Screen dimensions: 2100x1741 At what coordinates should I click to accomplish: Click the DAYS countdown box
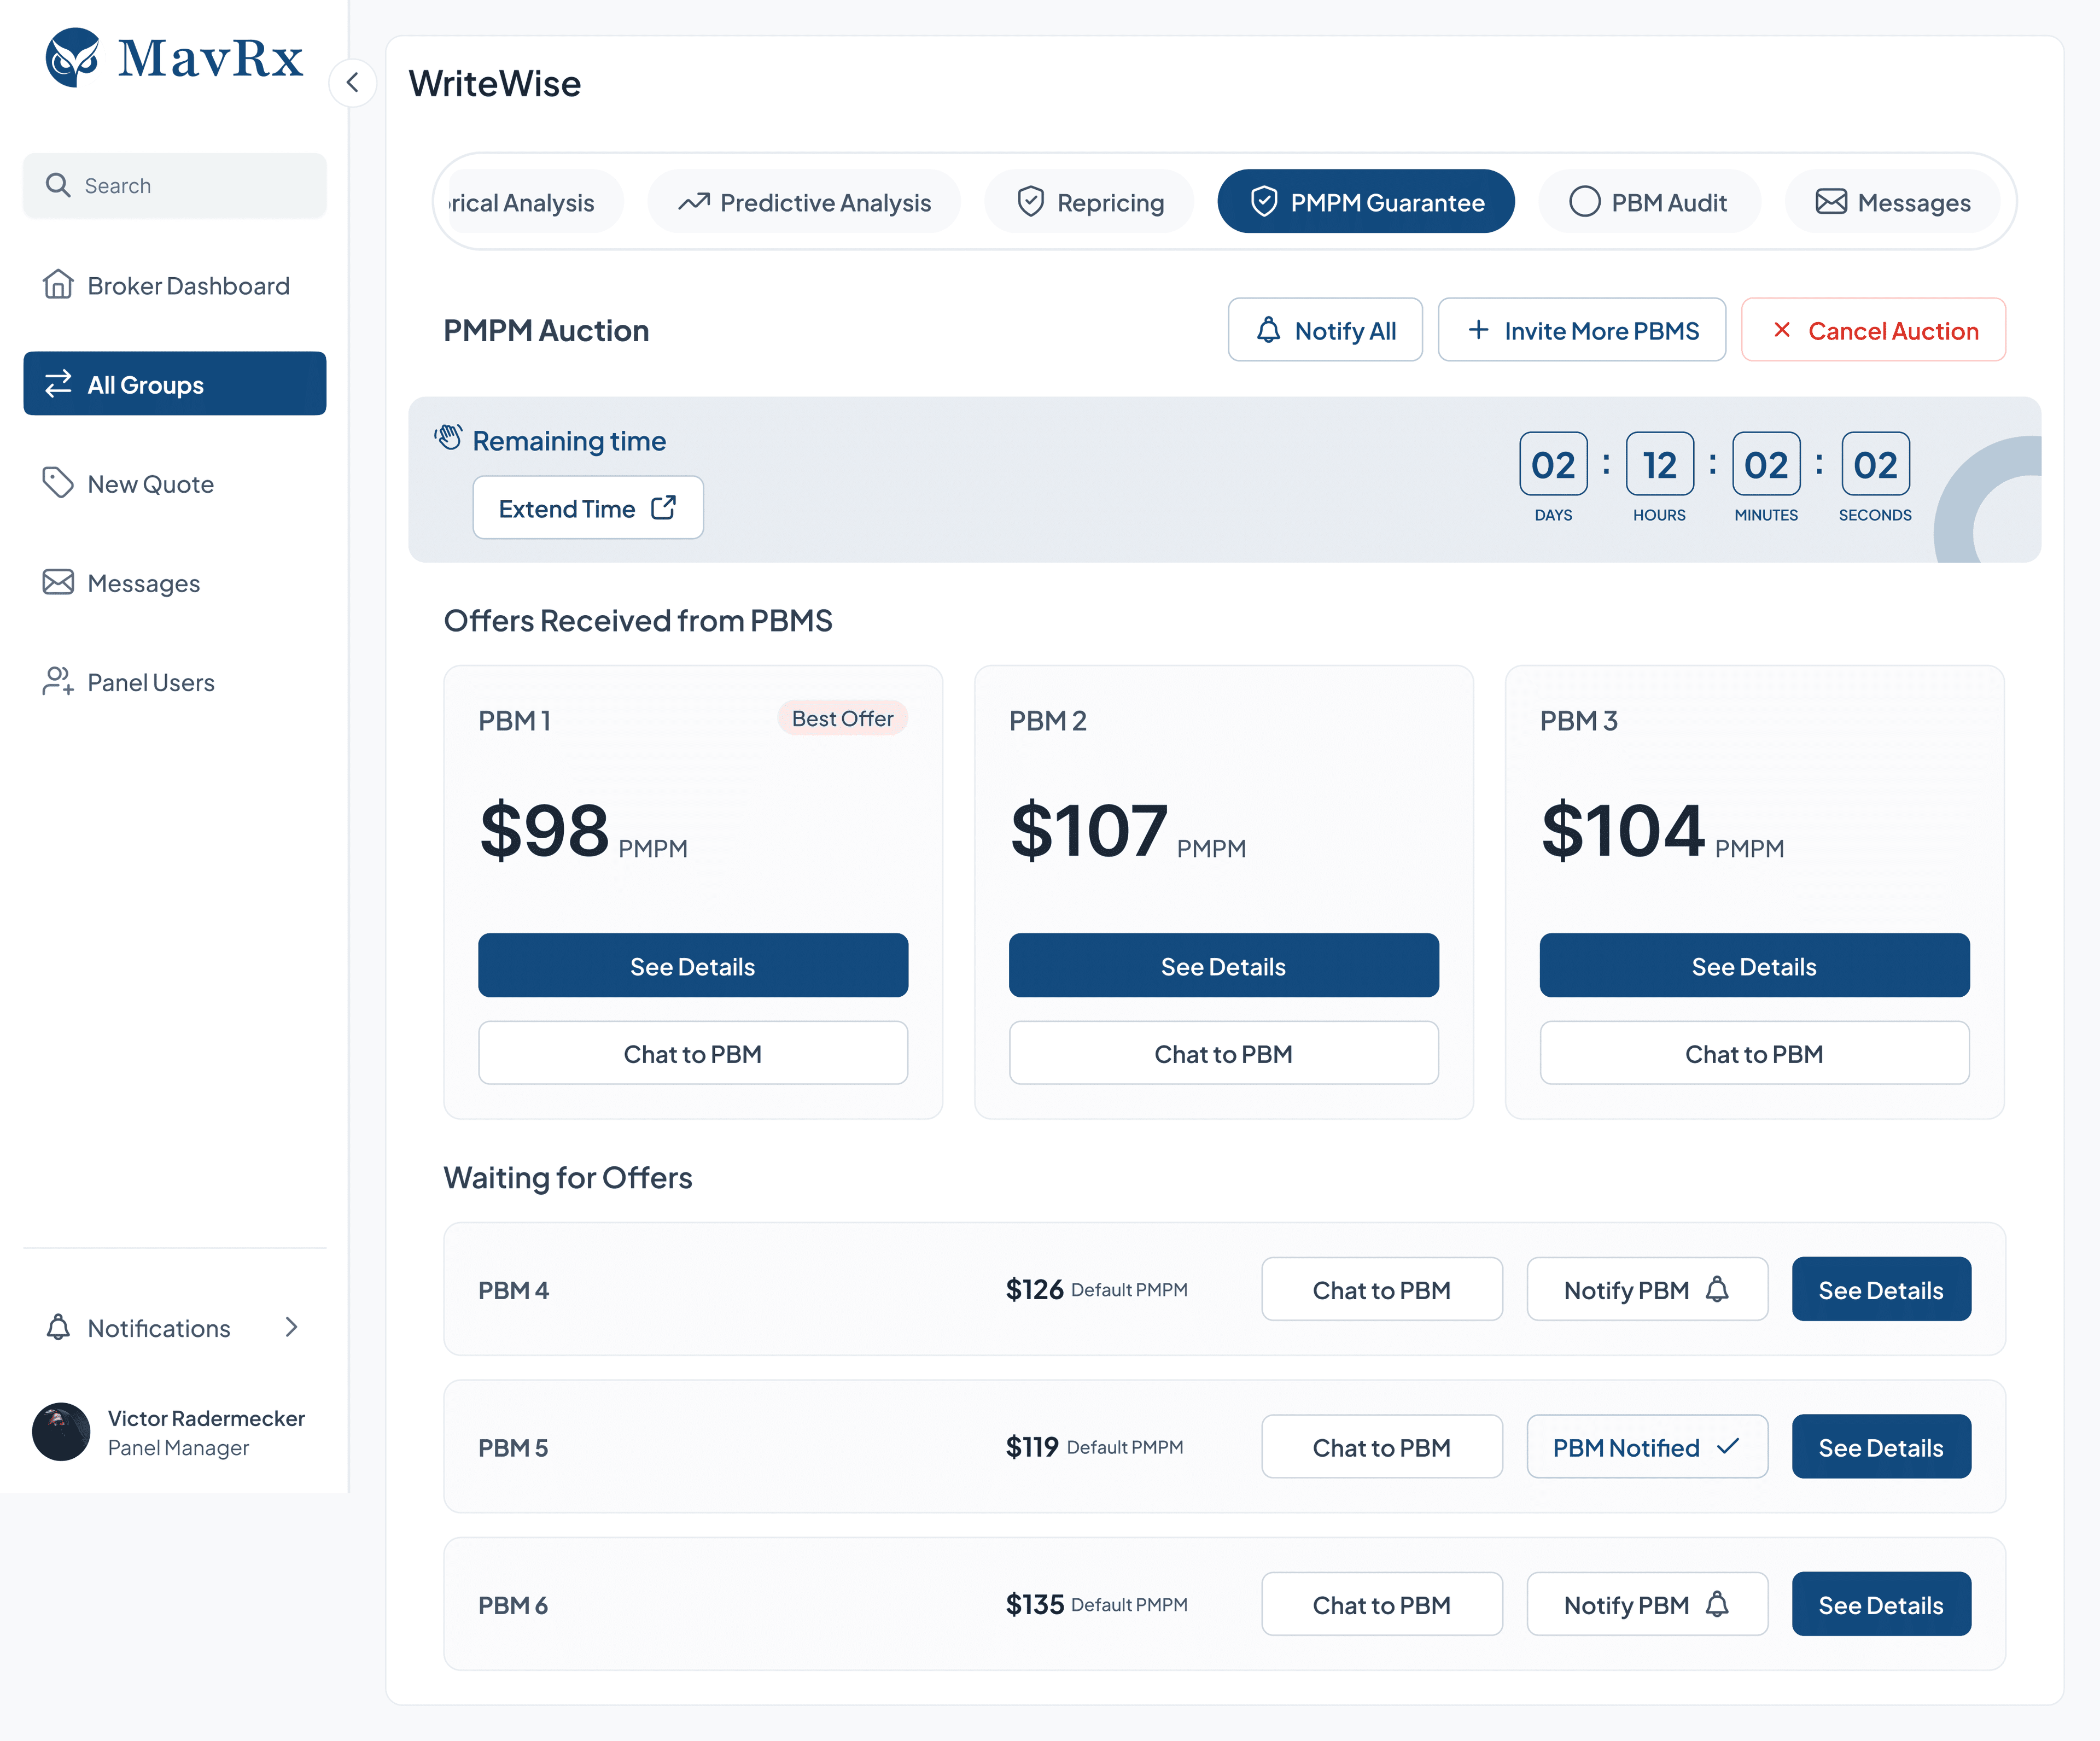[x=1553, y=464]
